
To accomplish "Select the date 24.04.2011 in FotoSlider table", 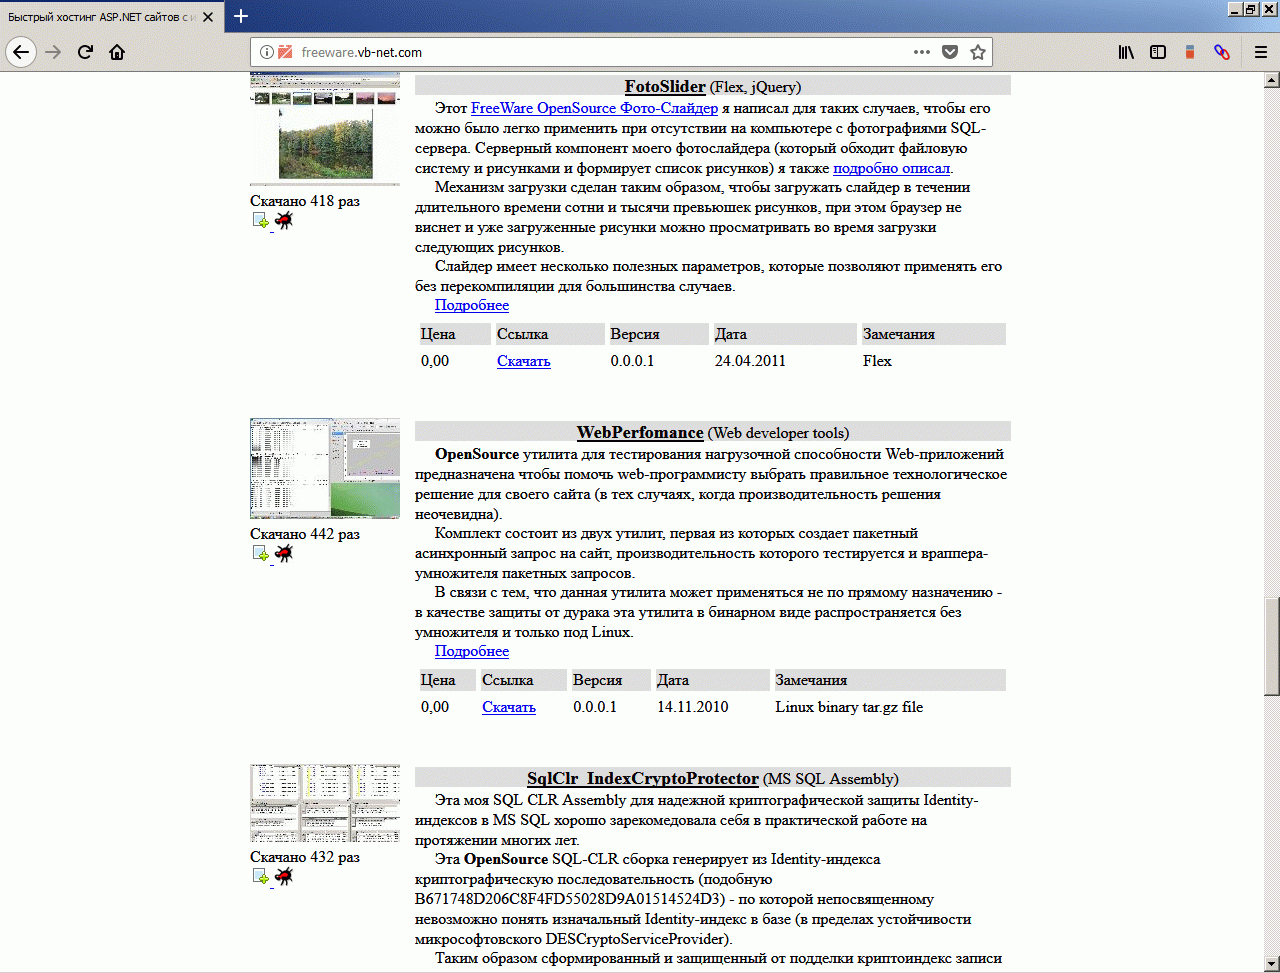I will (x=750, y=361).
